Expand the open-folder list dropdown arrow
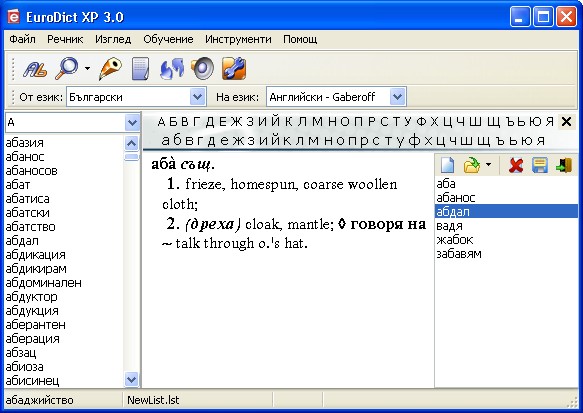 (x=488, y=165)
